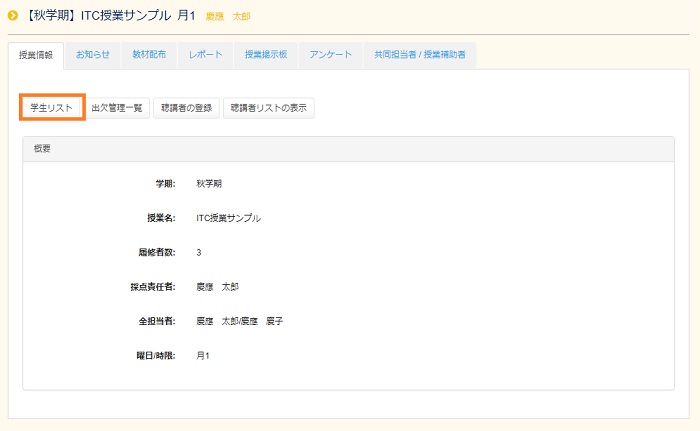Switch to 共同担当者 / 授業補助者 tab

[x=419, y=55]
